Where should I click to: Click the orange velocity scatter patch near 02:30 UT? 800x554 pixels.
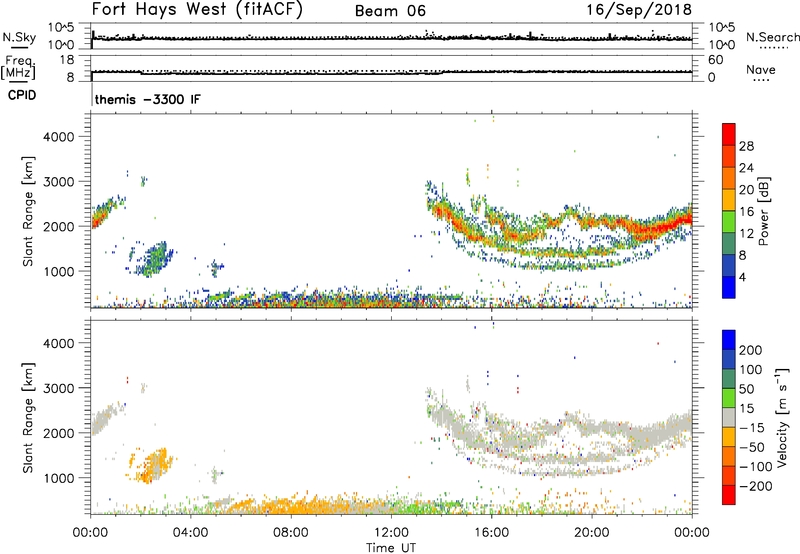152,465
